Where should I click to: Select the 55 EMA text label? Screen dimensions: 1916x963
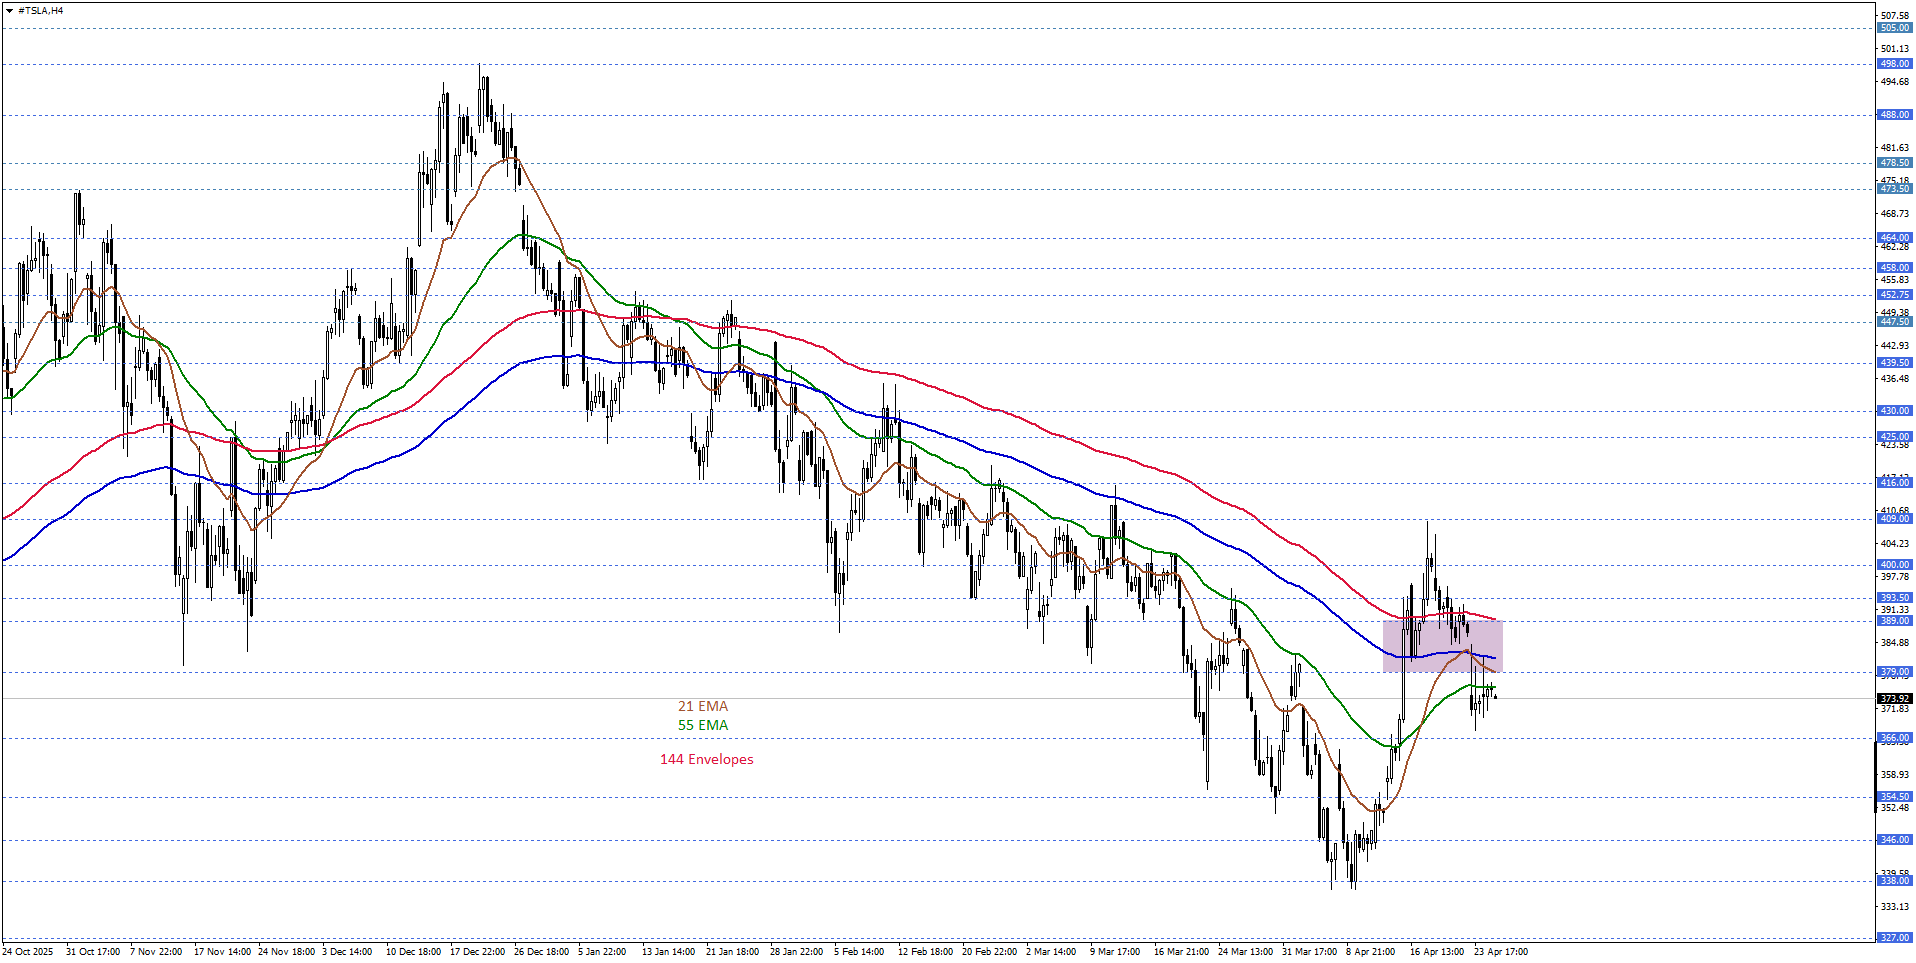pos(702,726)
